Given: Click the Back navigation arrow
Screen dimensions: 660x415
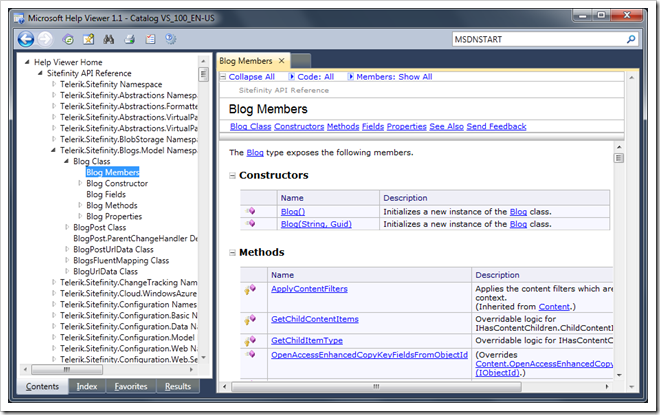Looking at the screenshot, I should tap(25, 39).
